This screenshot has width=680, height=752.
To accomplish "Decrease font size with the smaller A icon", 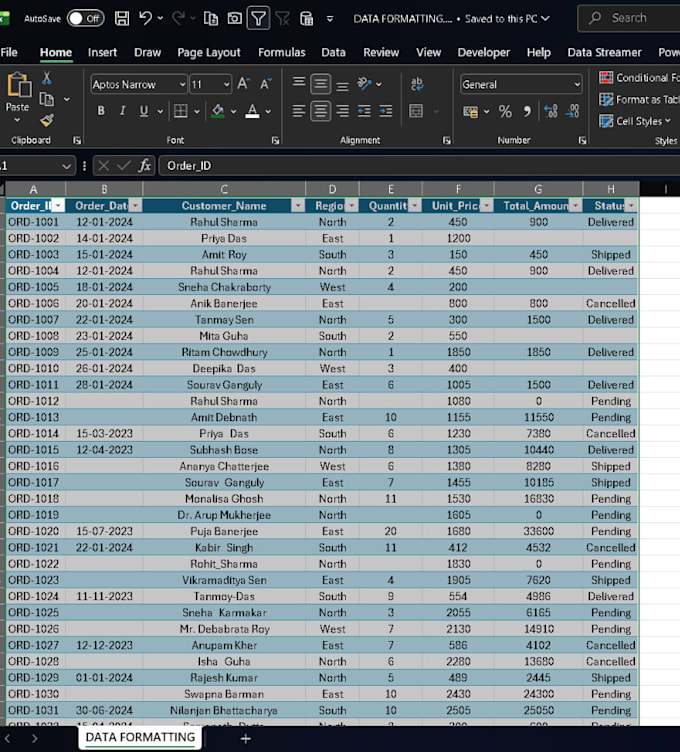I will (x=265, y=84).
